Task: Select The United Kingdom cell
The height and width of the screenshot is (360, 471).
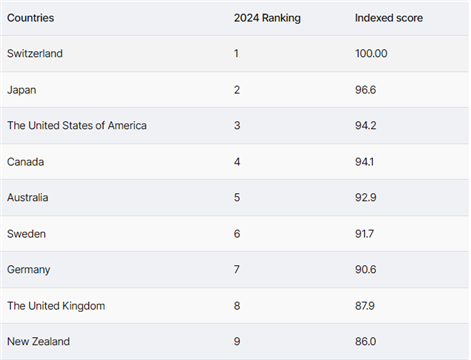Action: point(56,306)
